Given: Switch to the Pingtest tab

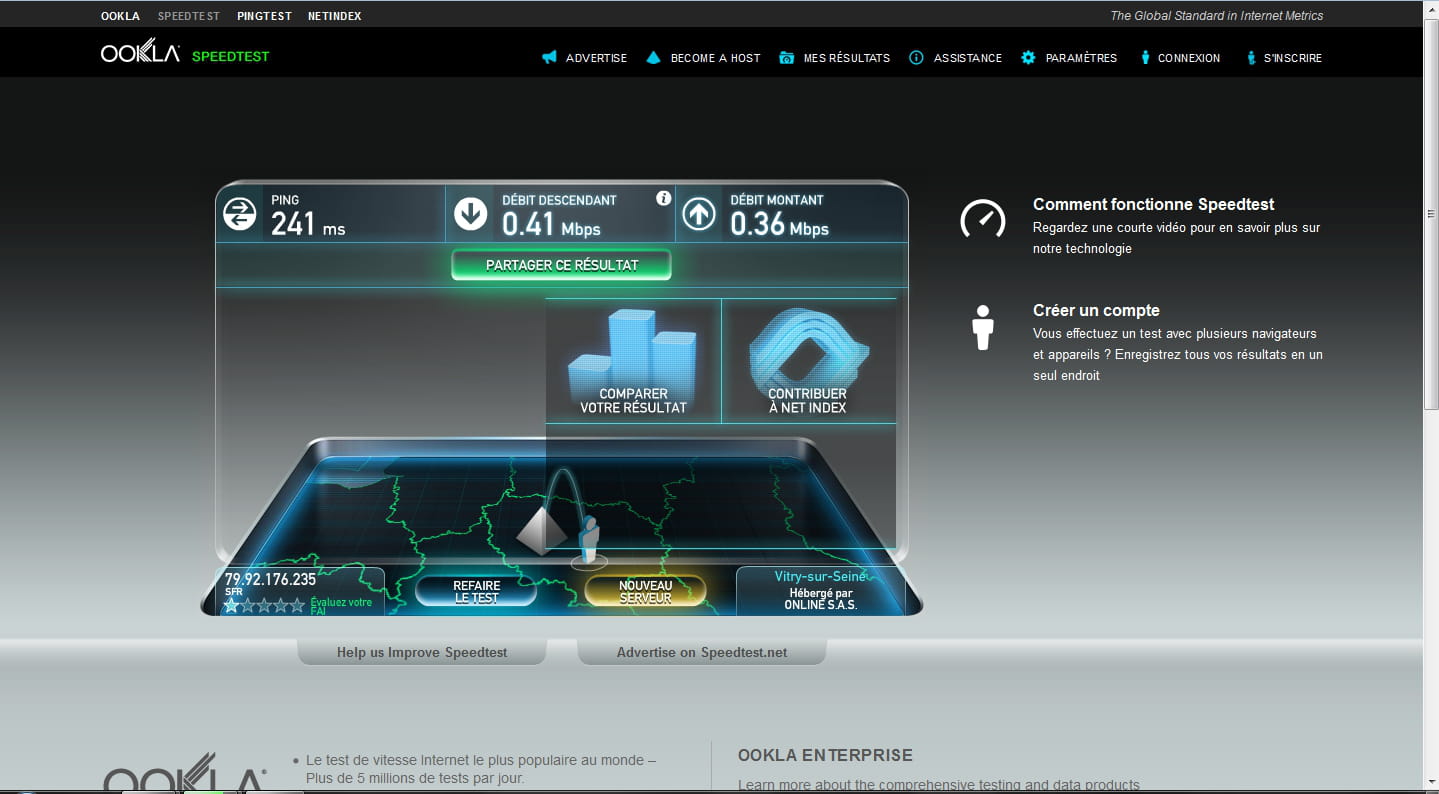Looking at the screenshot, I should pyautogui.click(x=266, y=16).
